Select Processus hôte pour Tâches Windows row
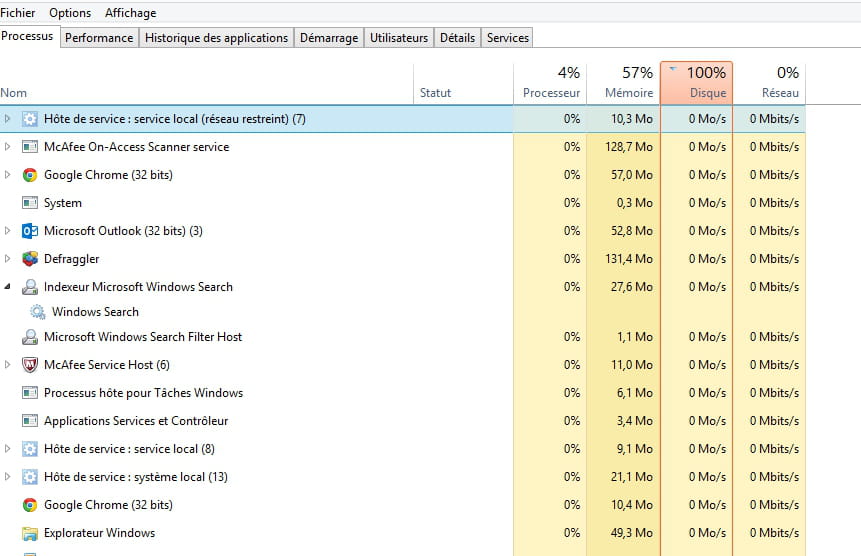 pyautogui.click(x=402, y=392)
